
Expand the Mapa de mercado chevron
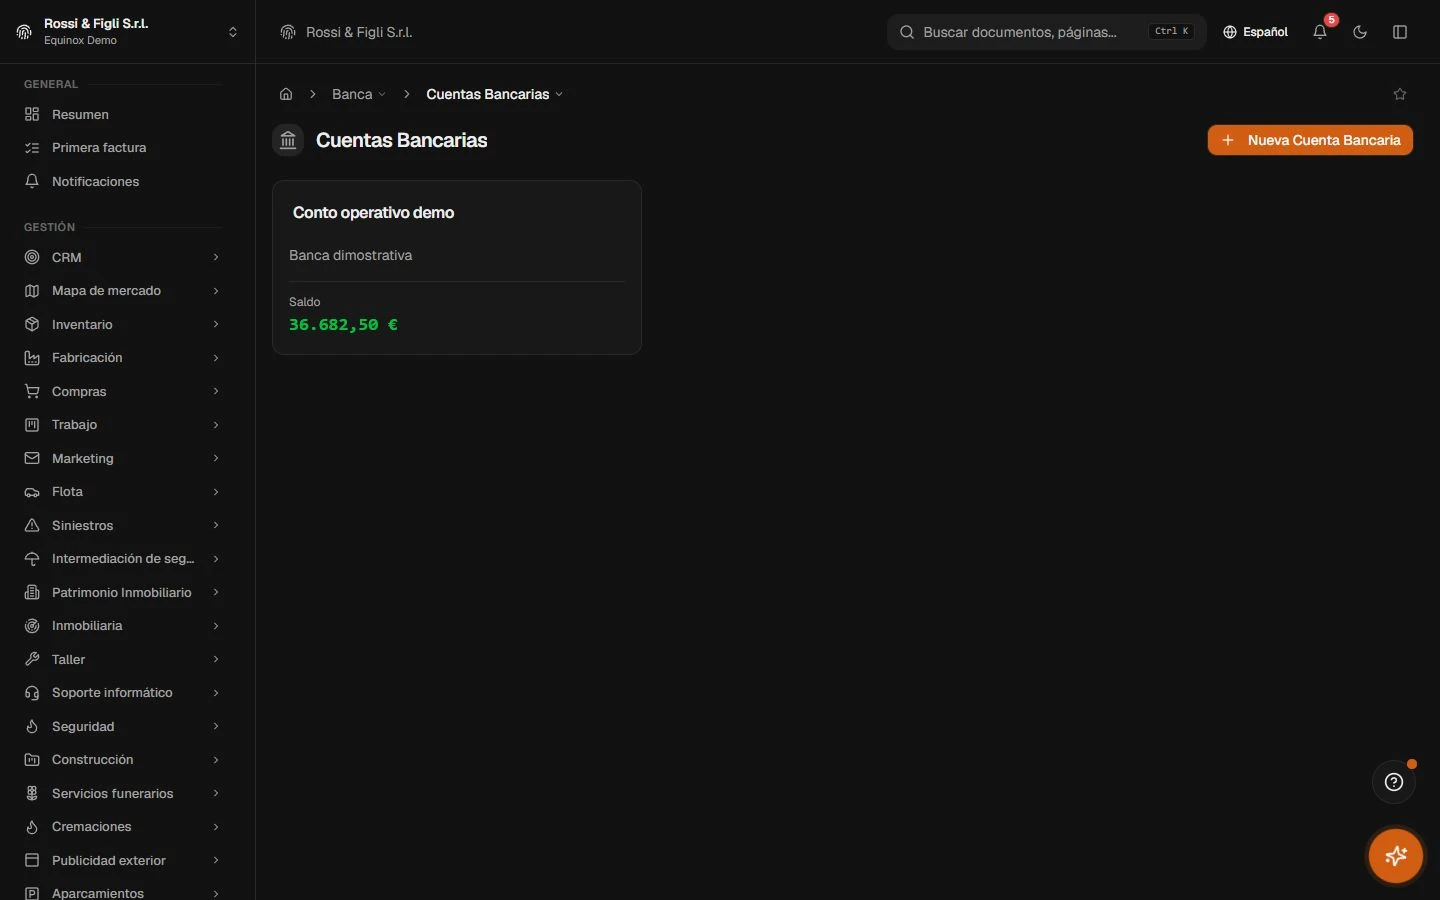click(216, 291)
